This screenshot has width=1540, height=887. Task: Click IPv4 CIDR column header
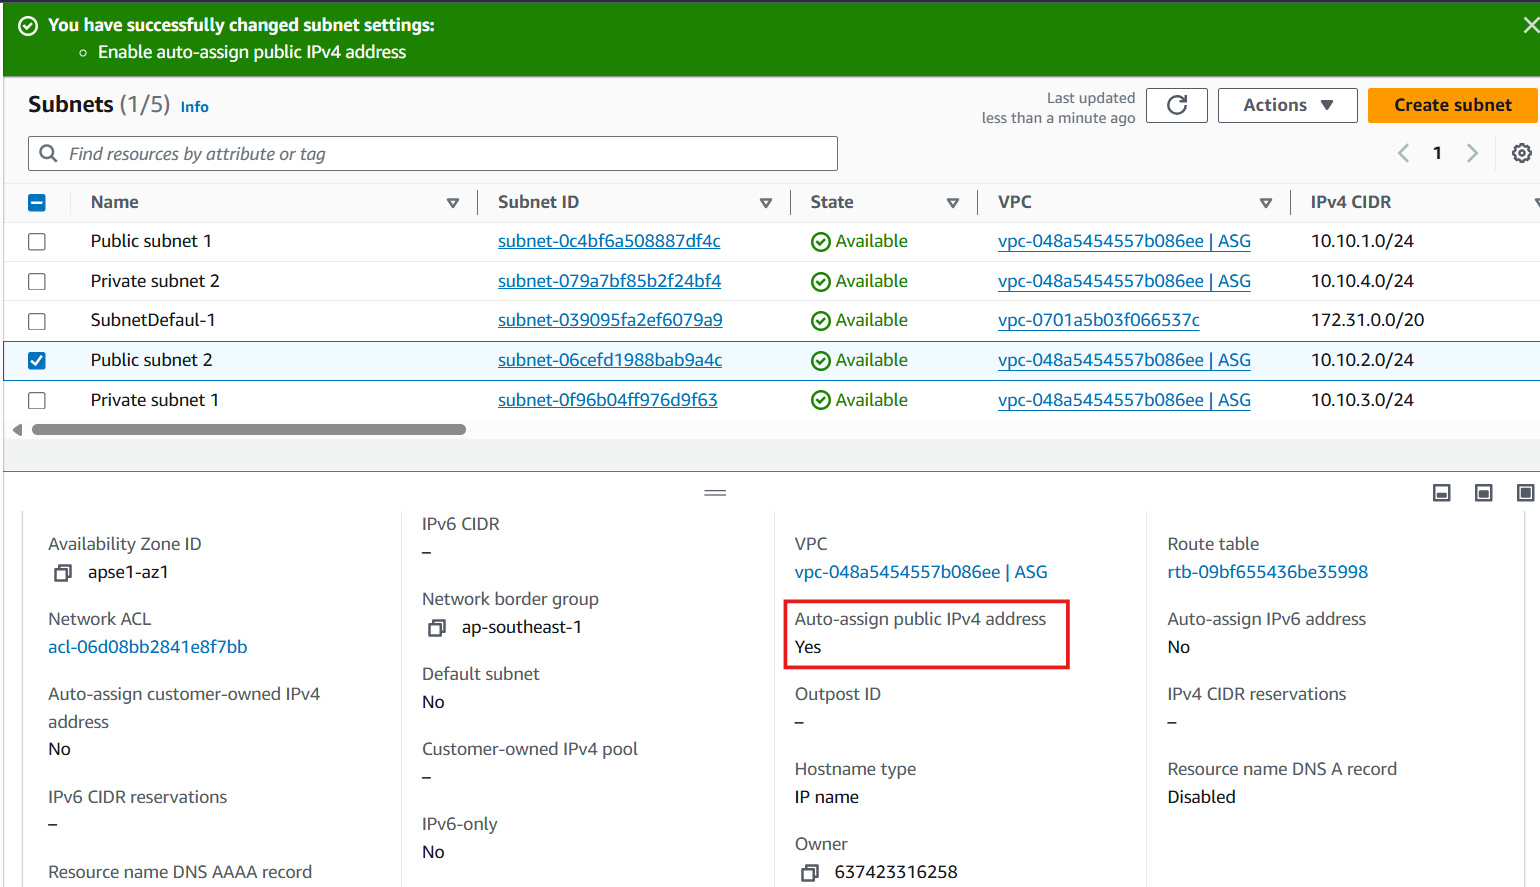(x=1351, y=202)
